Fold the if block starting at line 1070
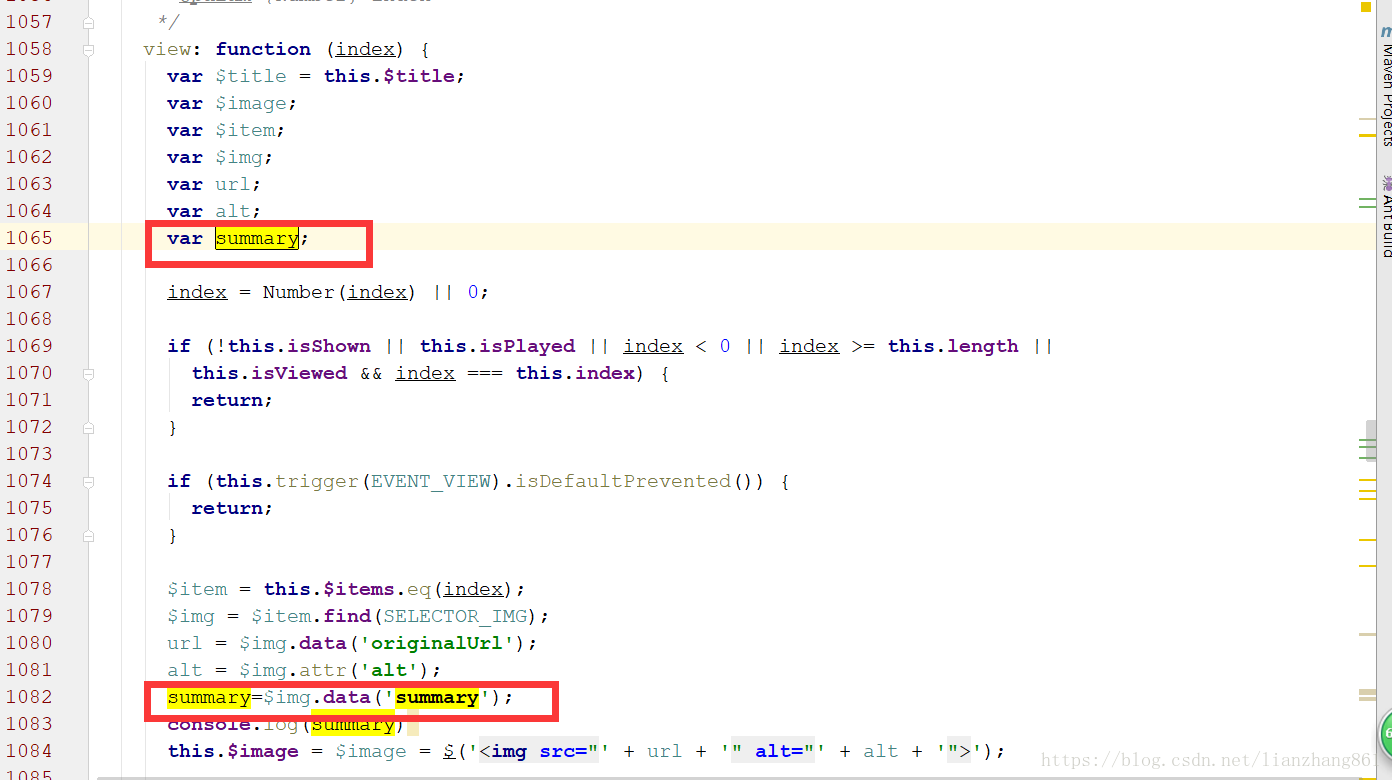The height and width of the screenshot is (780, 1392). (89, 373)
